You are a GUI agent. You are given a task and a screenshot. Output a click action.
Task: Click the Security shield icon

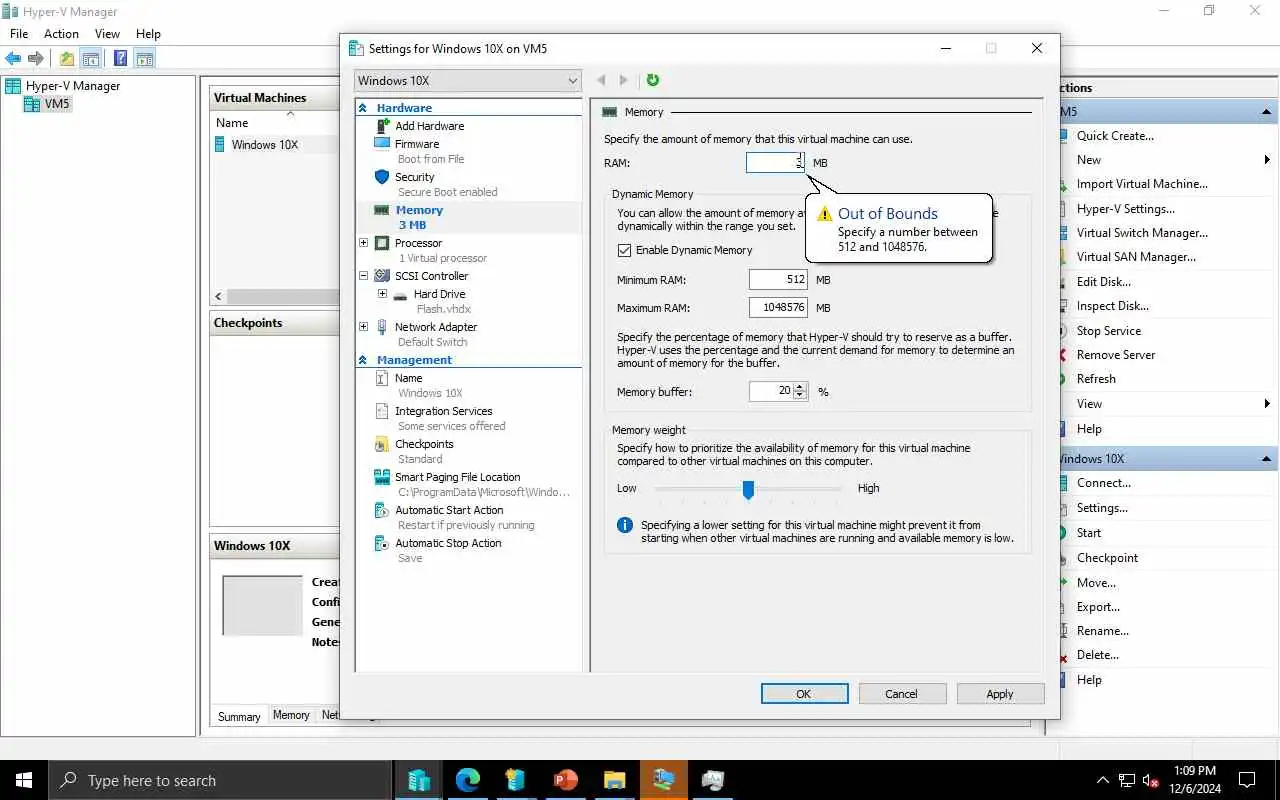382,177
